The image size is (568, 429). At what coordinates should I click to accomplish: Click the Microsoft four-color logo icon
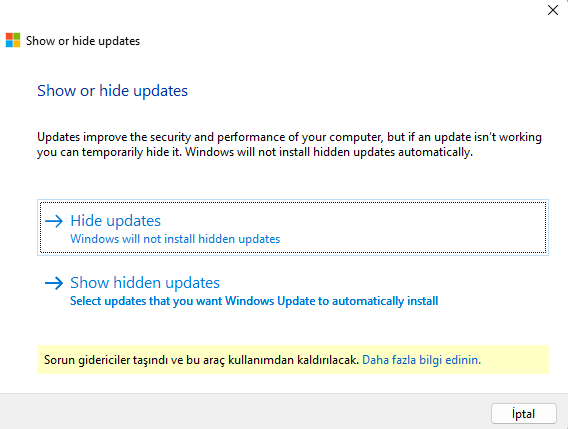(x=13, y=40)
